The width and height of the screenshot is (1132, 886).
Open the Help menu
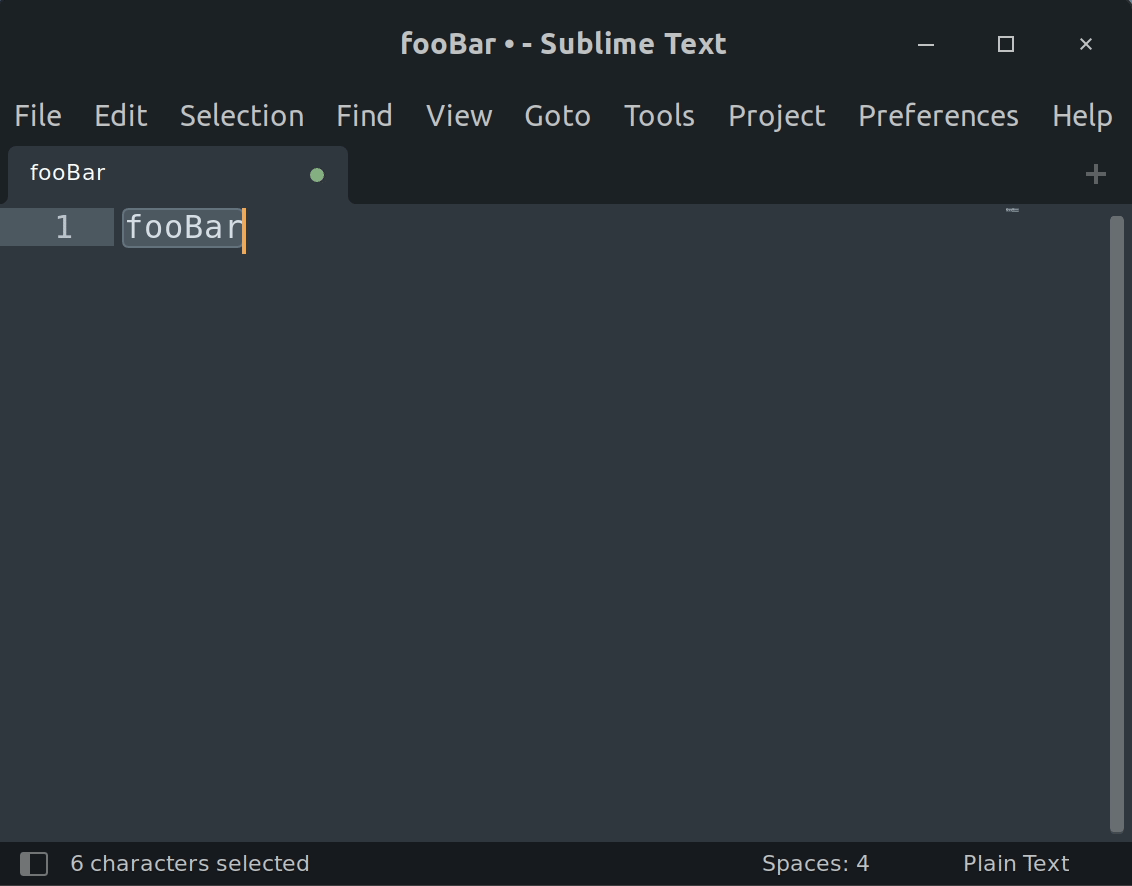point(1082,116)
